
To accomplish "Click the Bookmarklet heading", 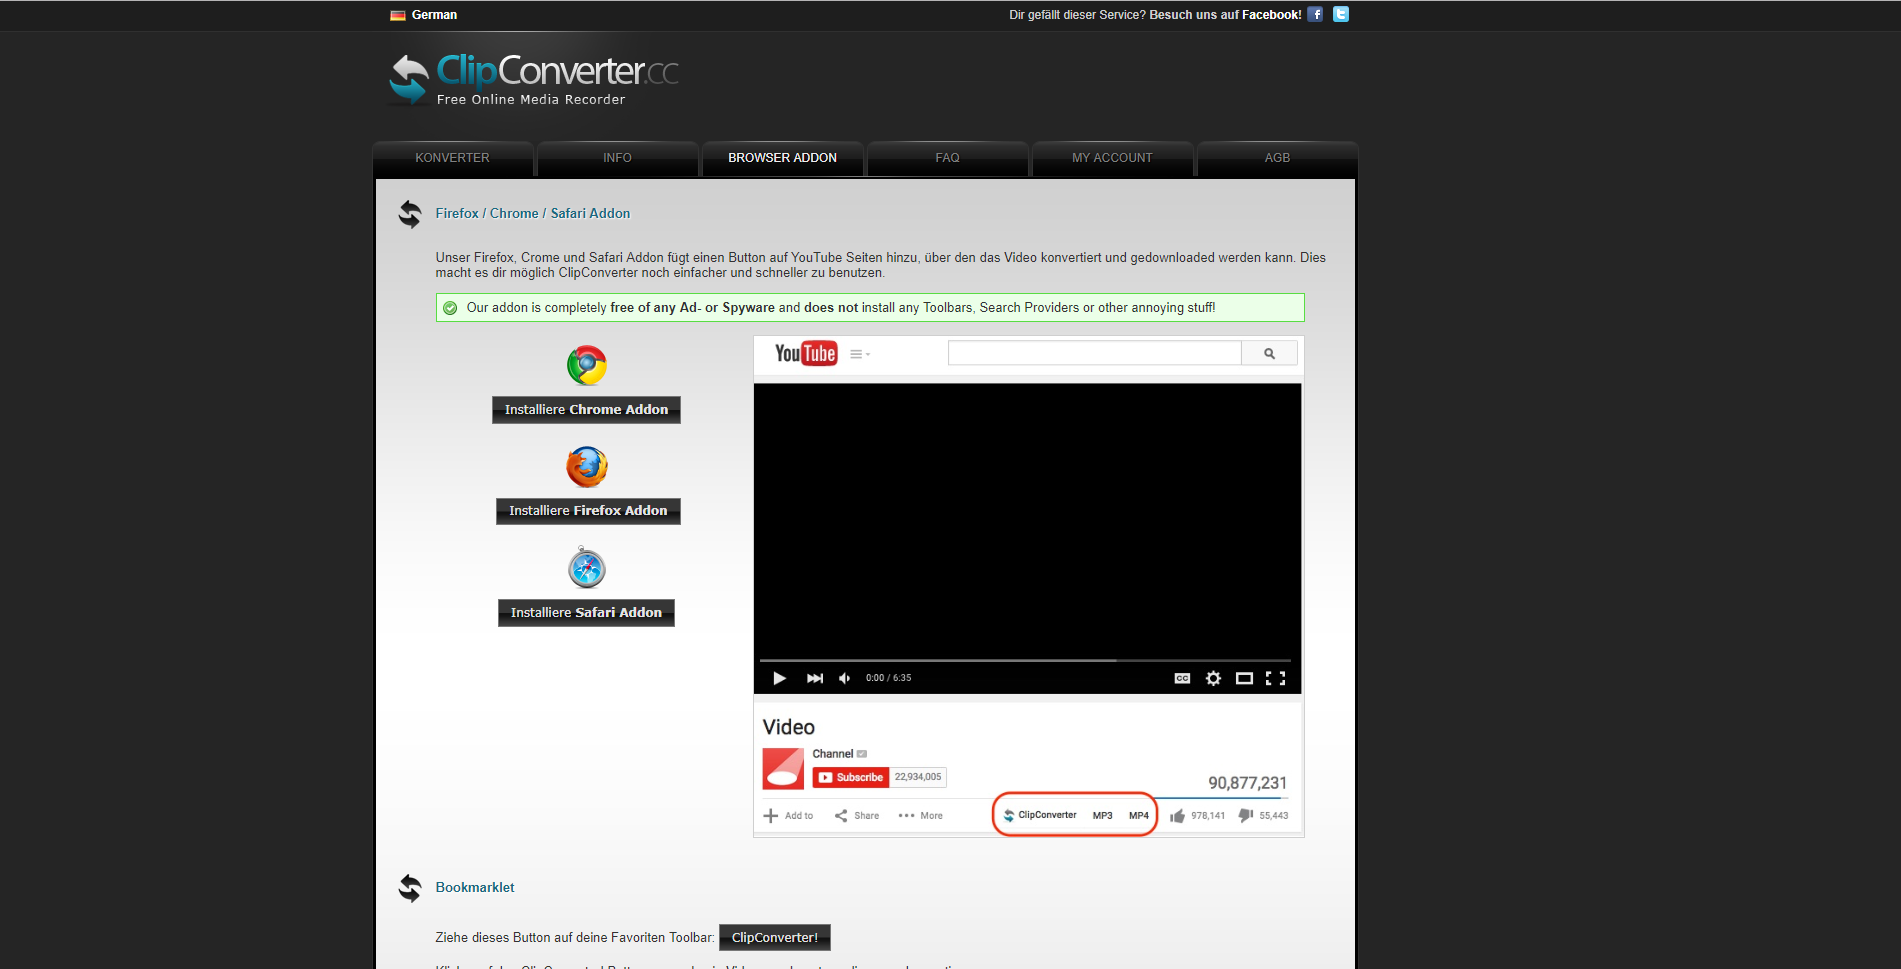I will (475, 888).
